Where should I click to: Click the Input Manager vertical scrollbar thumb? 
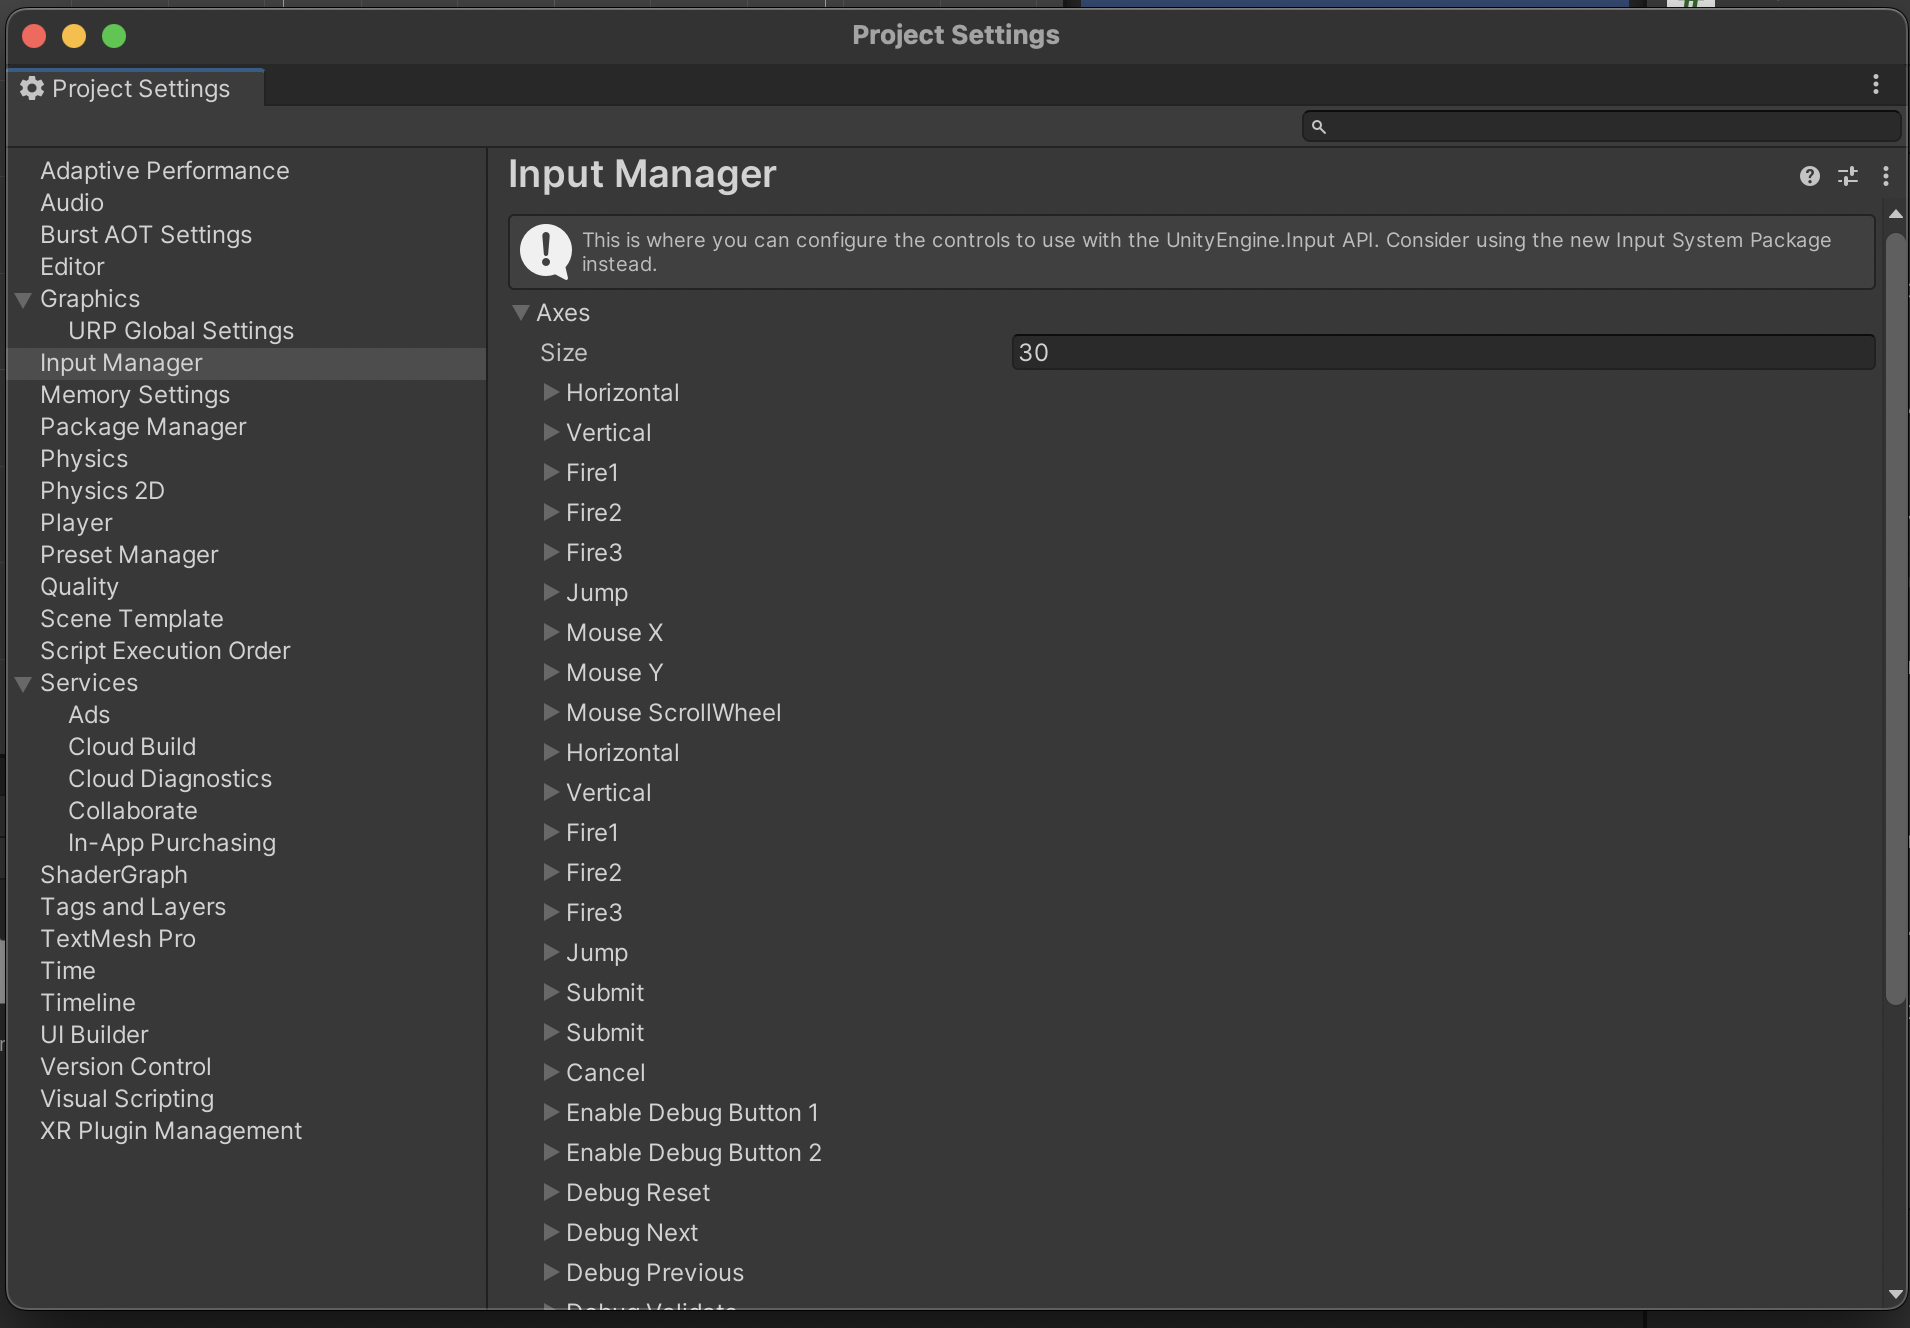click(x=1895, y=618)
